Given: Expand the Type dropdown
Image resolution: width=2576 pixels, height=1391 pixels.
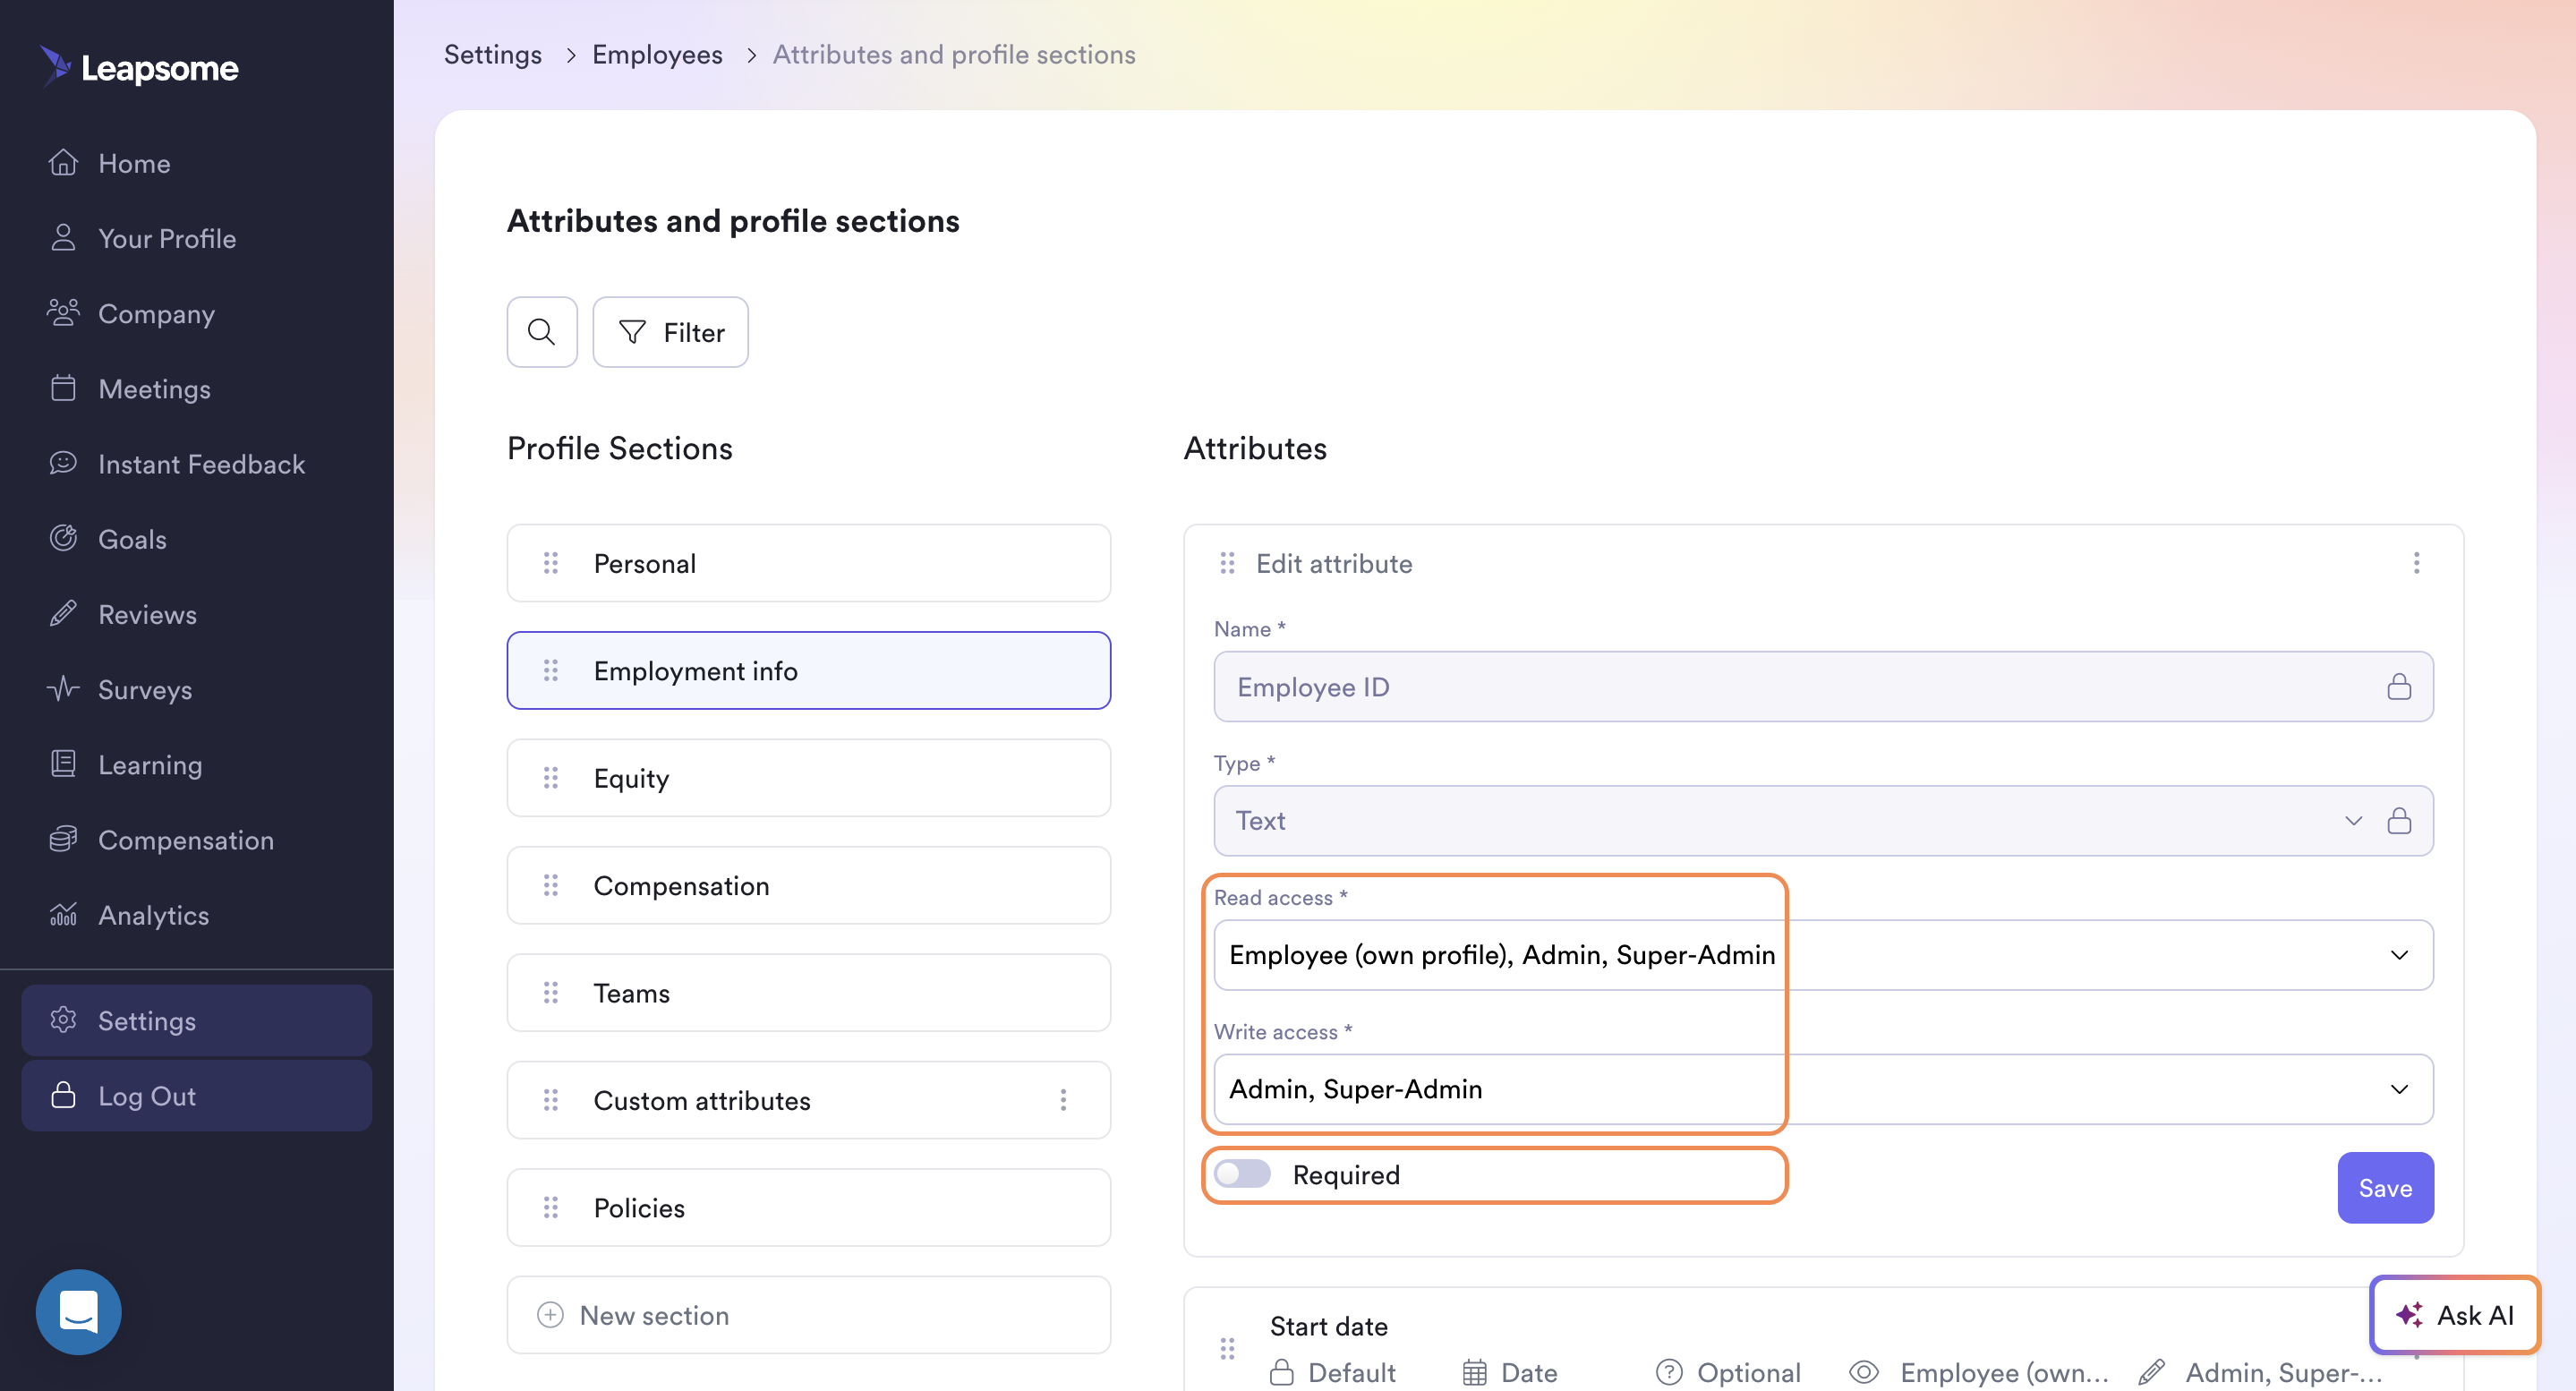Looking at the screenshot, I should pos(2354,821).
